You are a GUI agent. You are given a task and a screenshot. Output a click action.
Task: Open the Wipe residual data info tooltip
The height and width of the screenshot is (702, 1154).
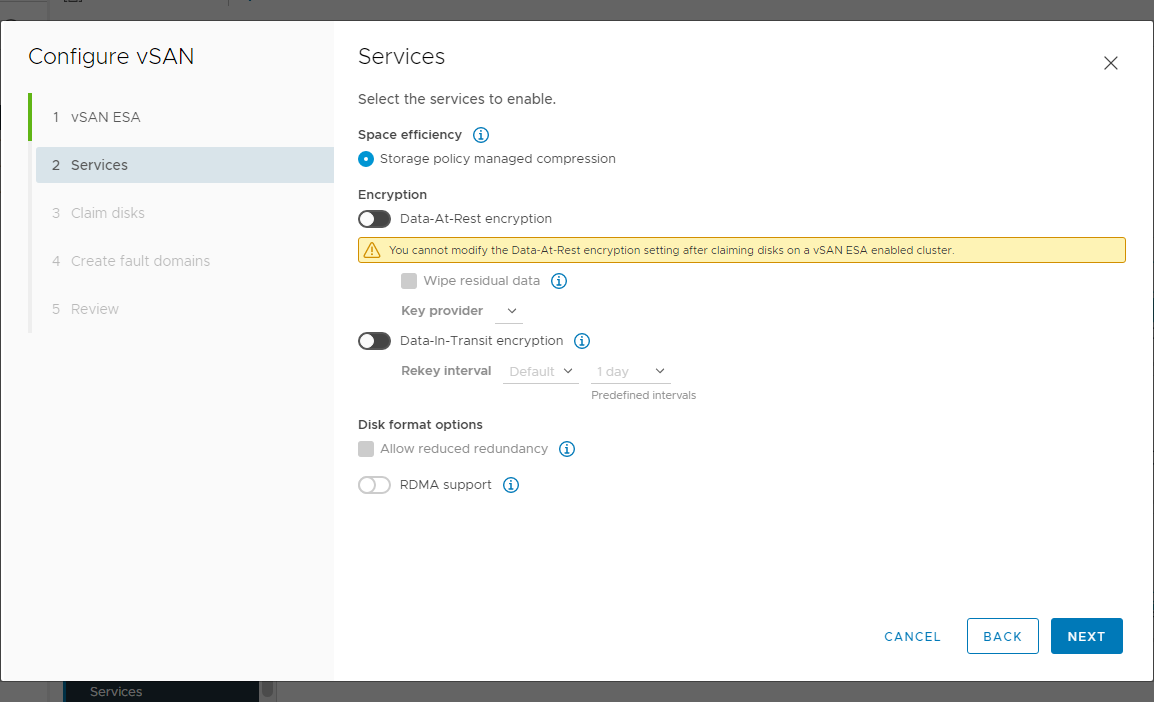pyautogui.click(x=559, y=281)
